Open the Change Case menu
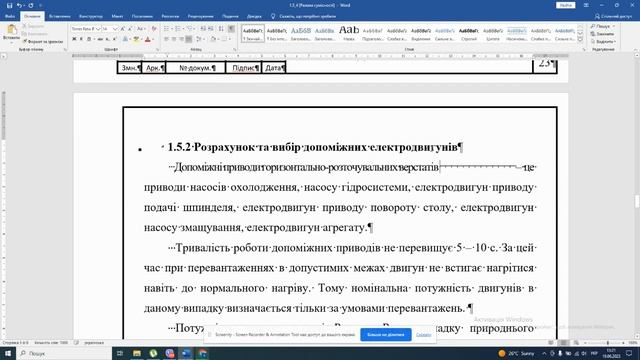This screenshot has width=640, height=360. point(141,29)
